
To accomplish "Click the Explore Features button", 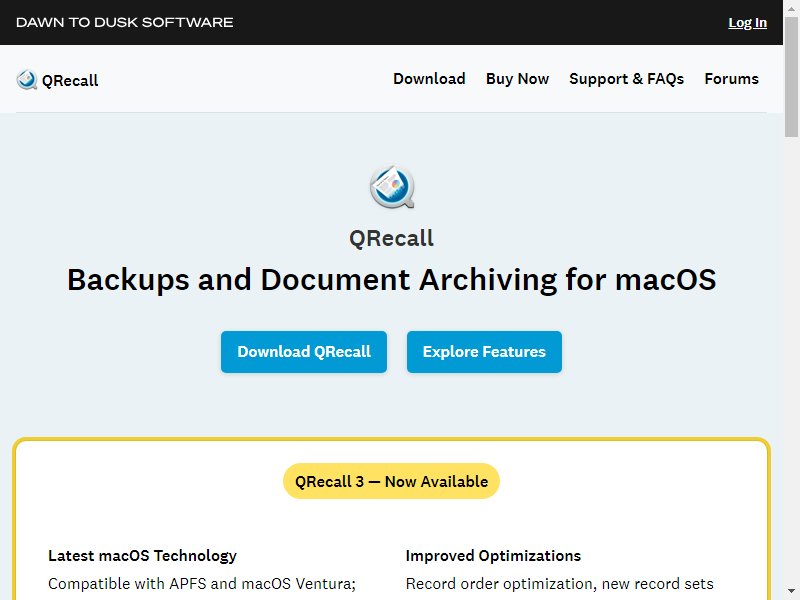I will 484,352.
